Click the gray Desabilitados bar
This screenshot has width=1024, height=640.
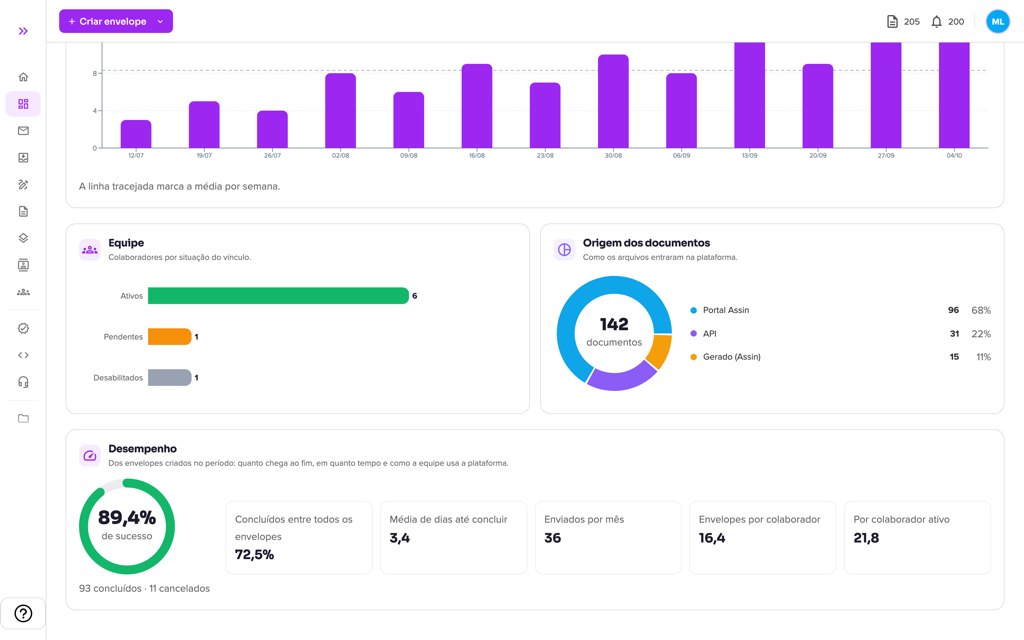coord(170,377)
